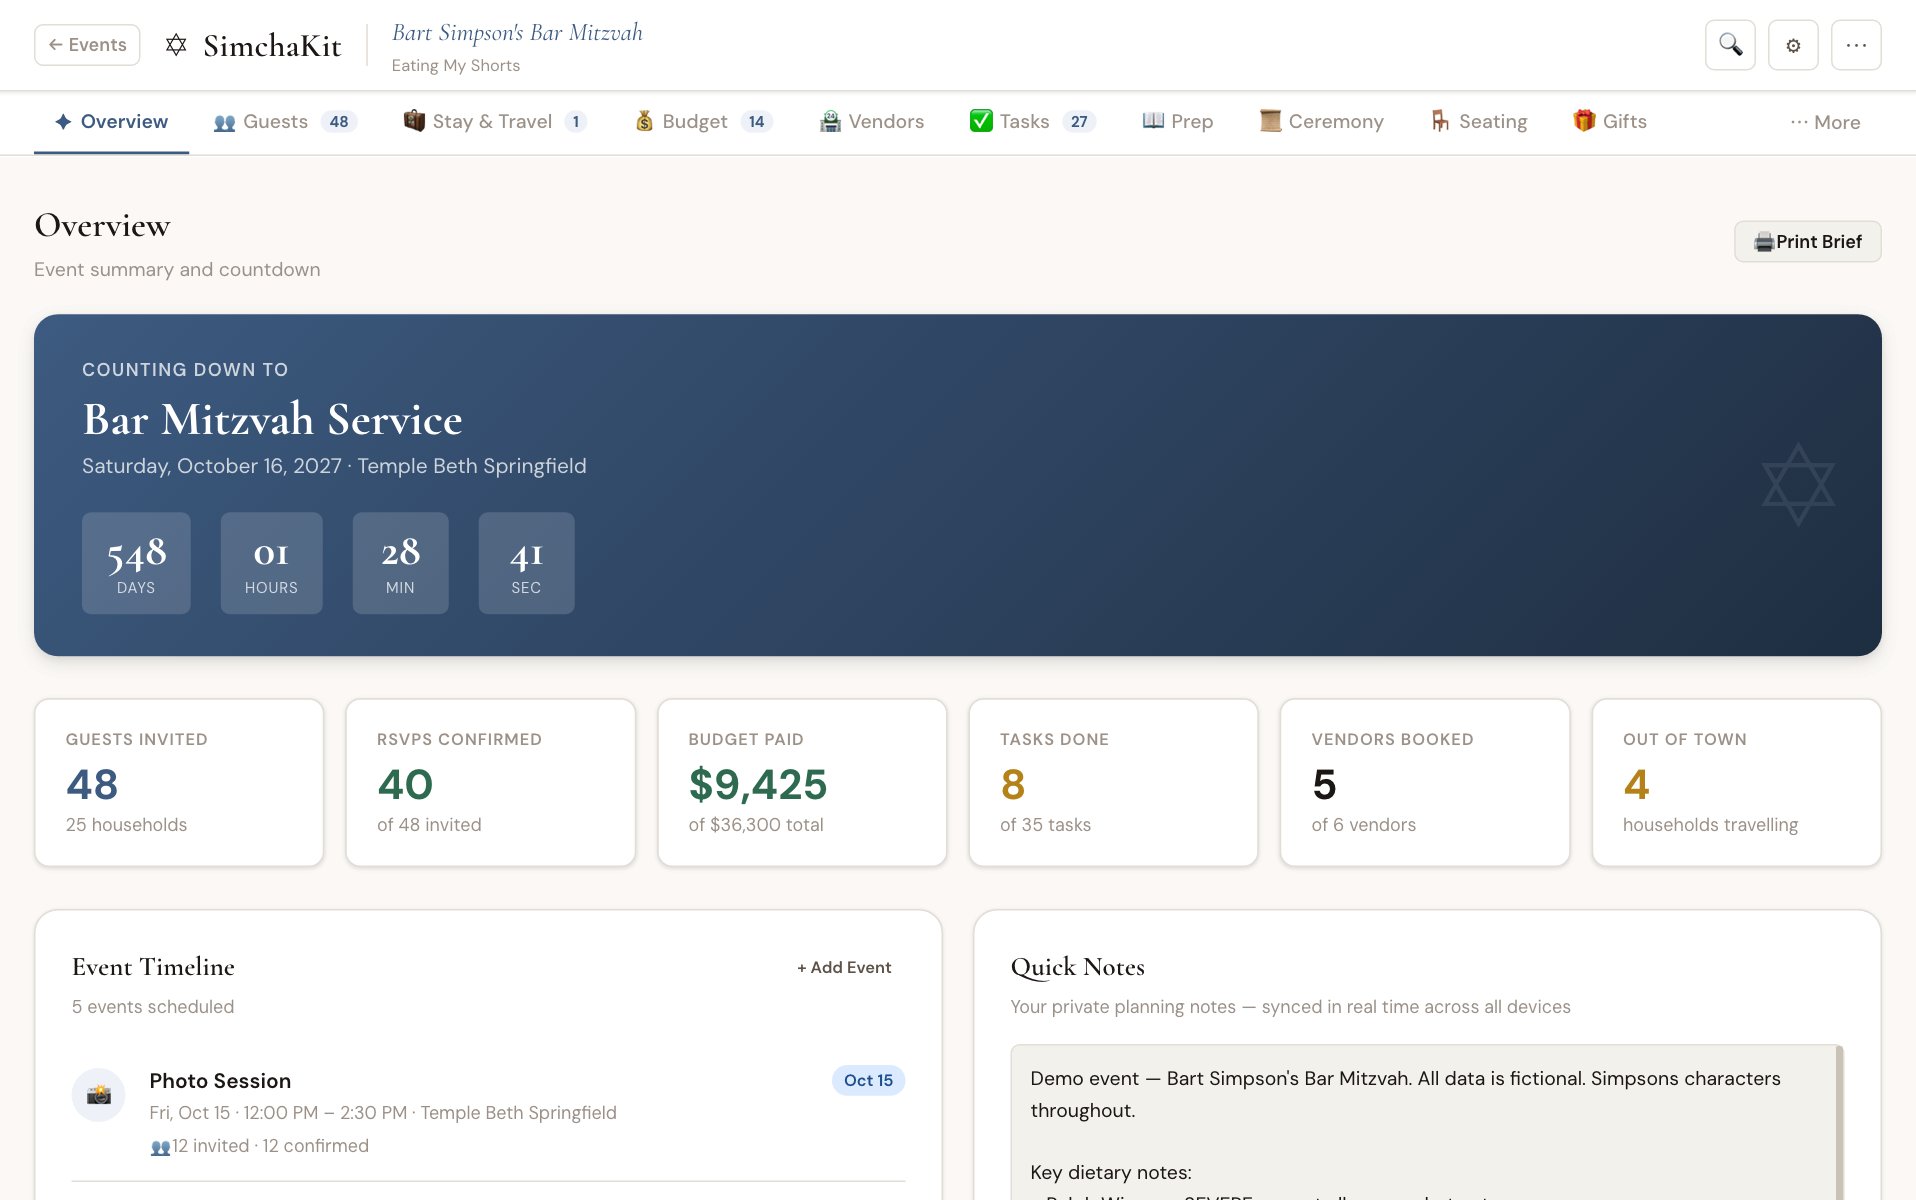The image size is (1916, 1200).
Task: Click the 28 Min countdown tile
Action: [x=400, y=563]
